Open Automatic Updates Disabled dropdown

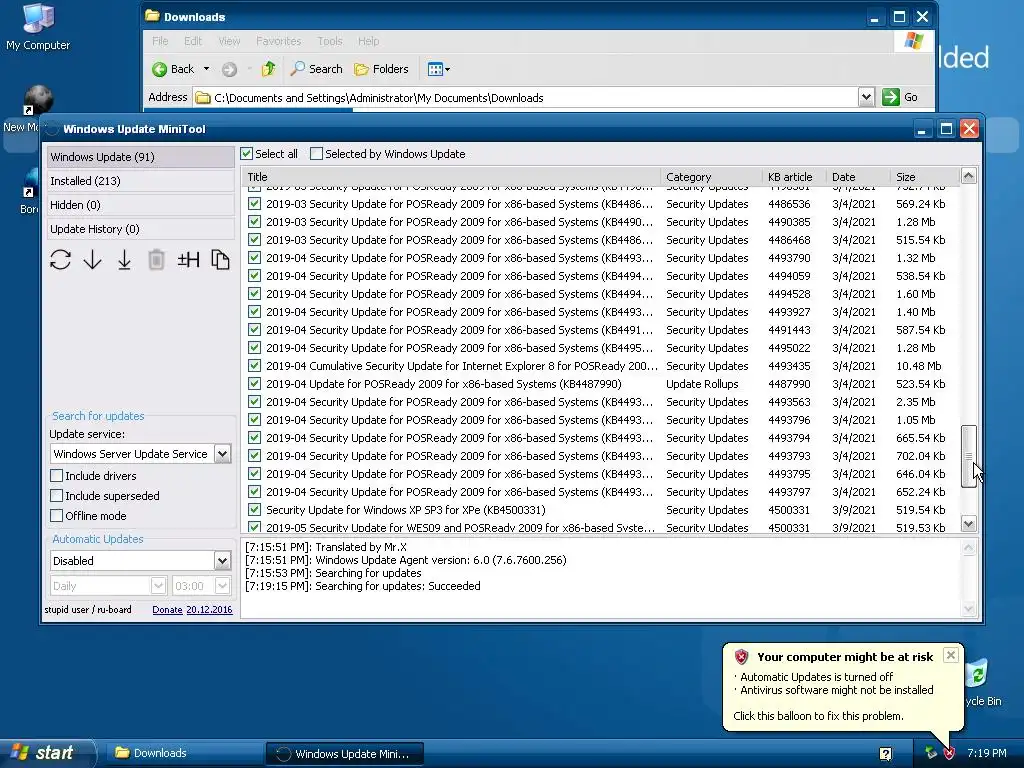222,560
